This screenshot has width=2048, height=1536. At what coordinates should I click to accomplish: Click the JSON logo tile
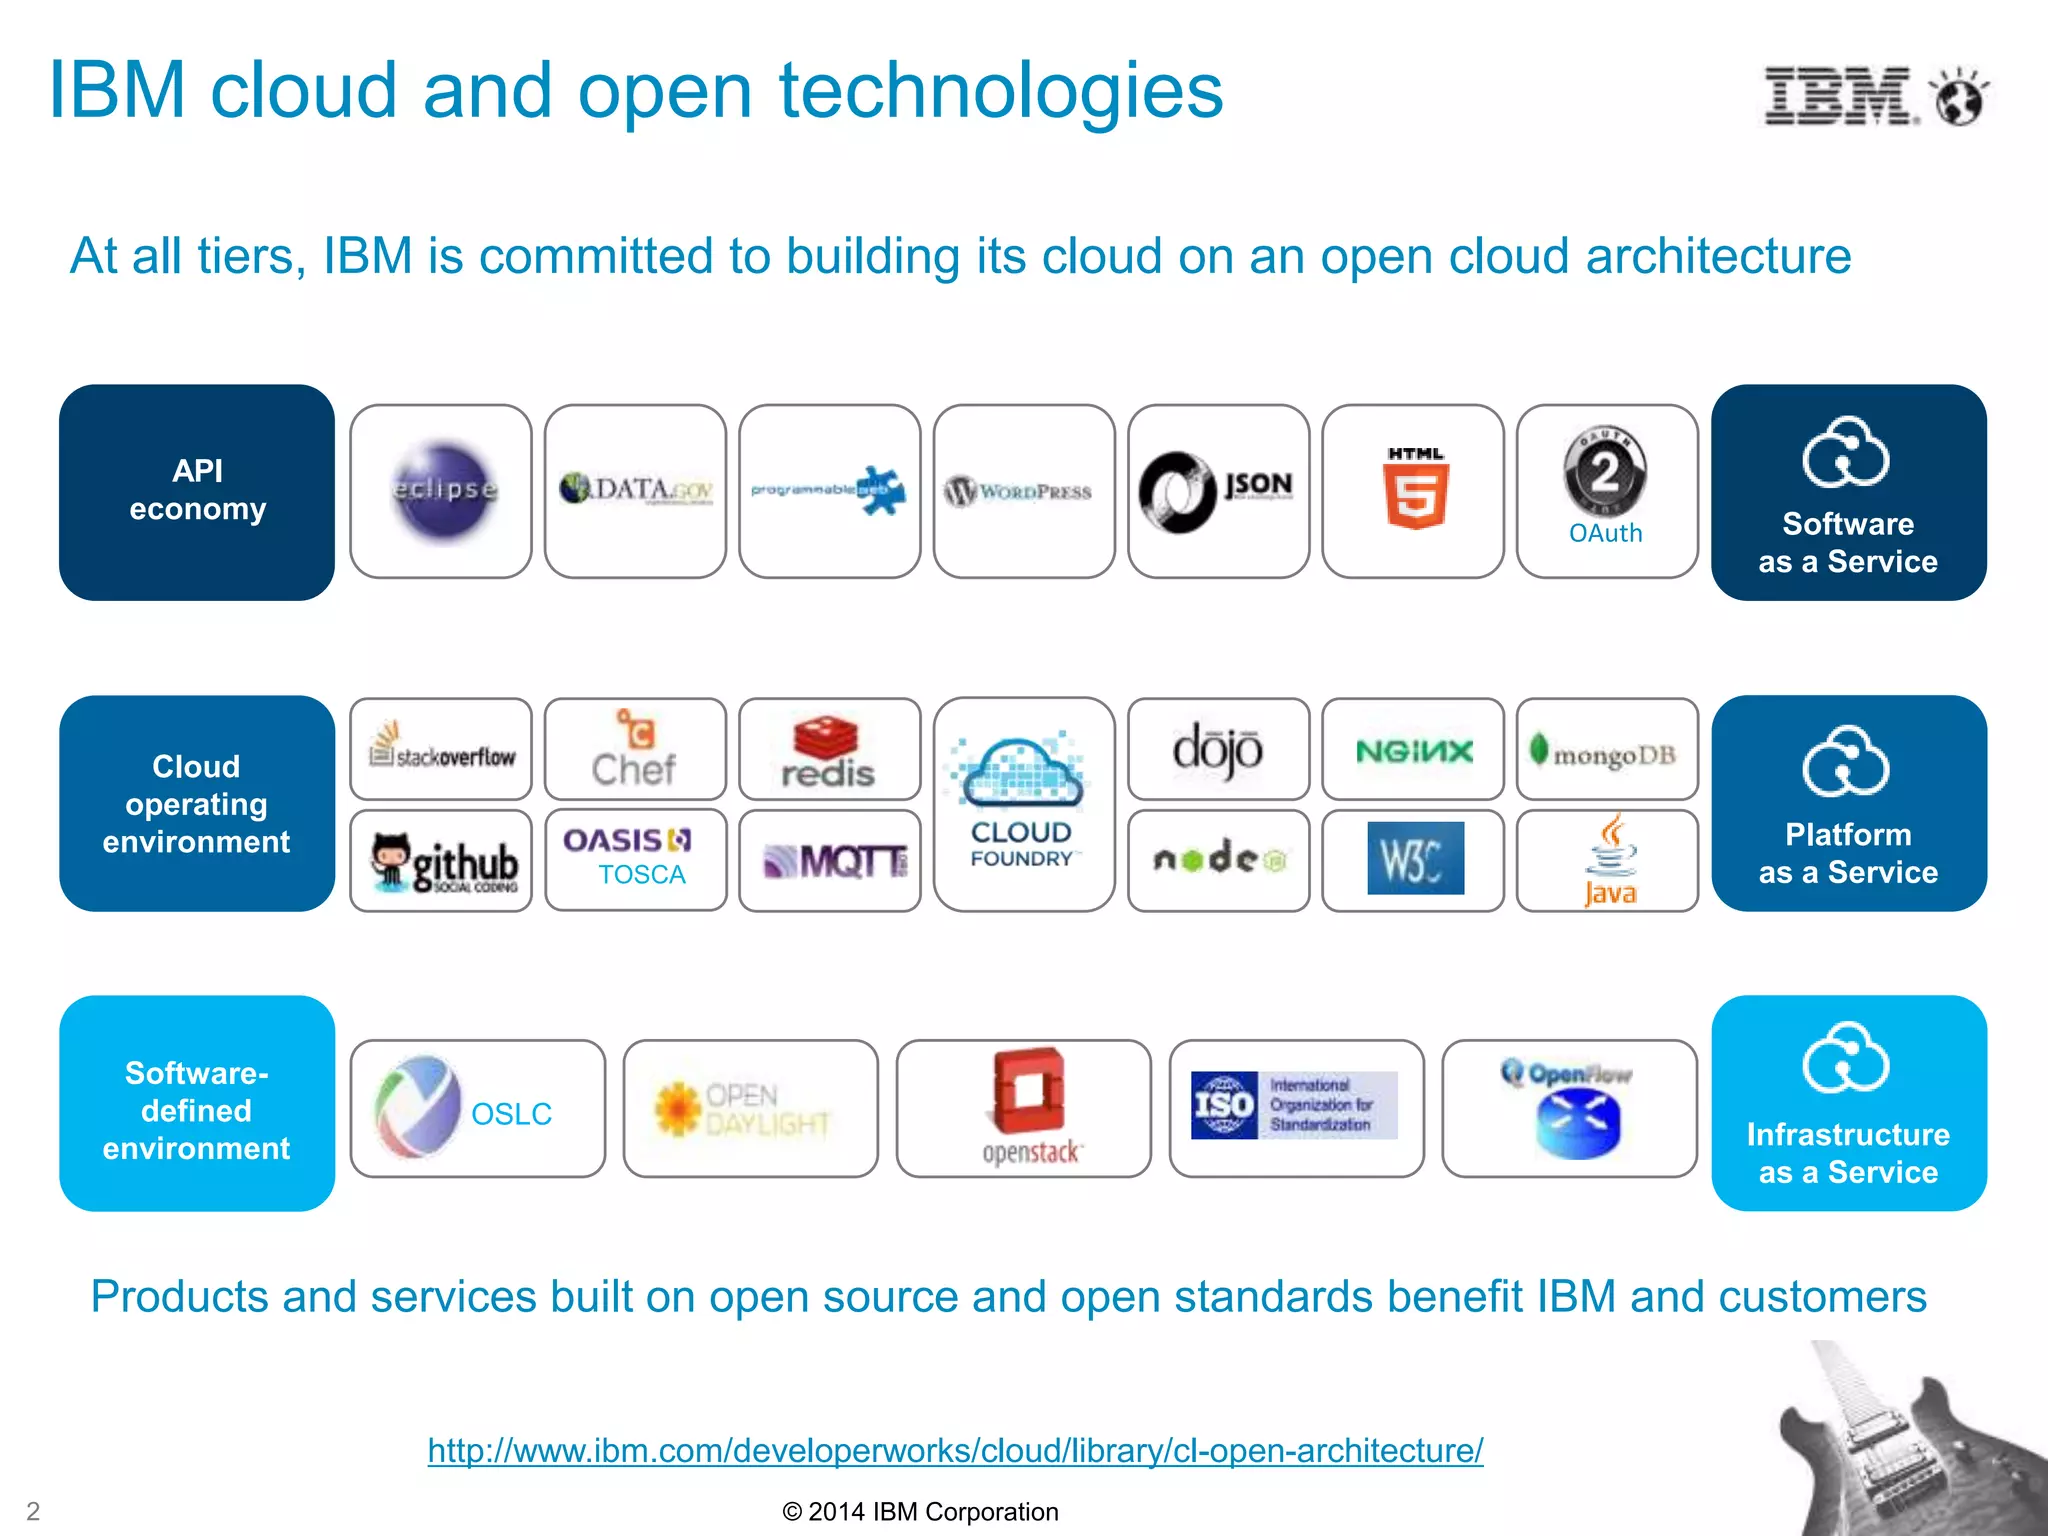click(x=1218, y=491)
